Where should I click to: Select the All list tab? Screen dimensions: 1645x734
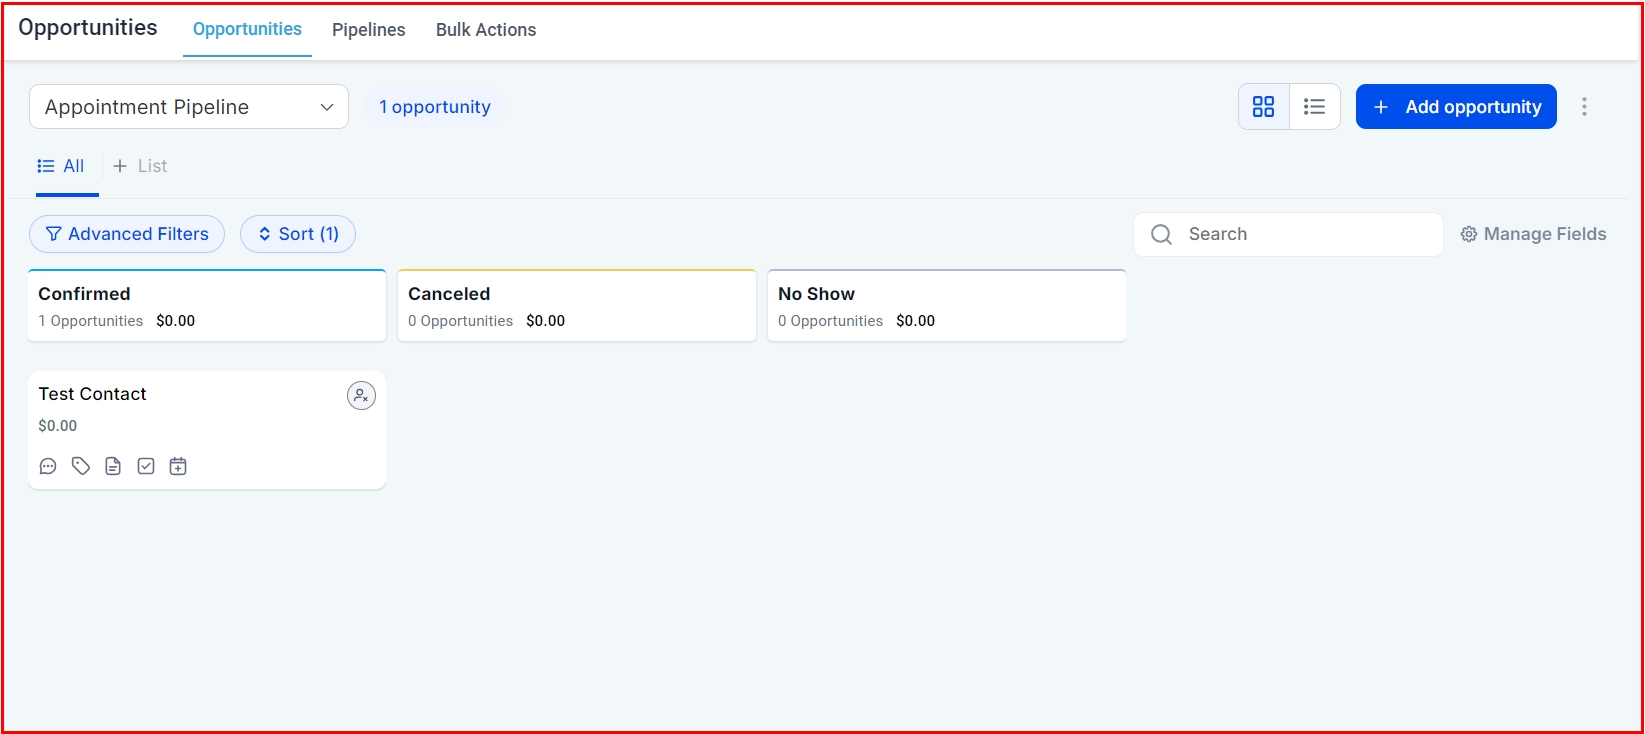point(62,166)
